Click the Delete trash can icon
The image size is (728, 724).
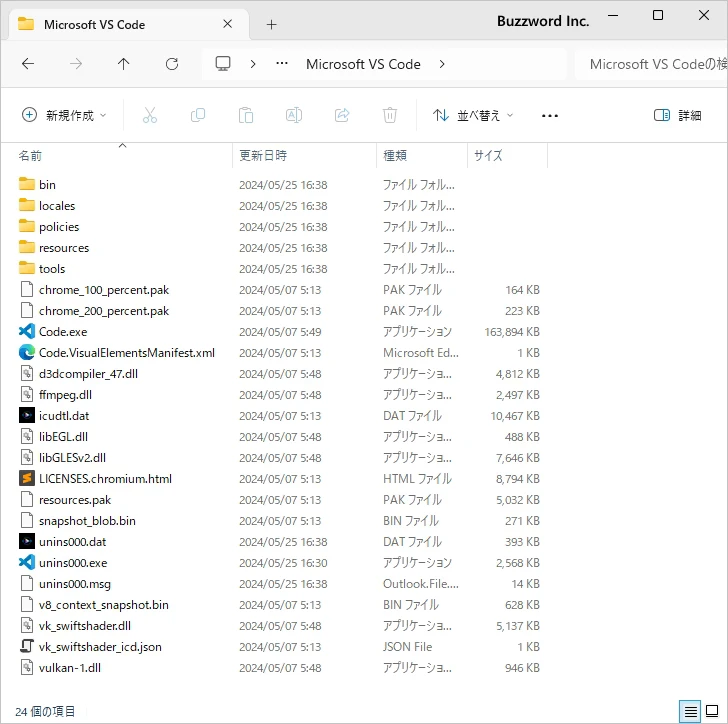pyautogui.click(x=390, y=115)
